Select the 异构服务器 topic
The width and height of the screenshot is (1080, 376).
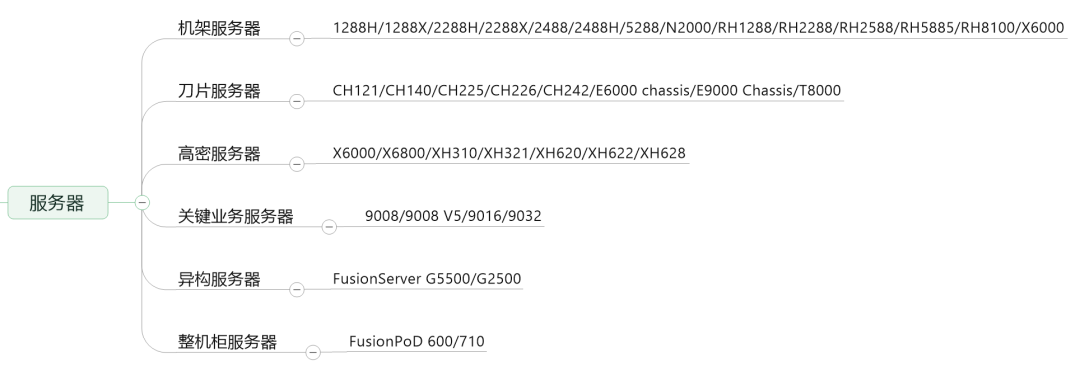coord(219,279)
